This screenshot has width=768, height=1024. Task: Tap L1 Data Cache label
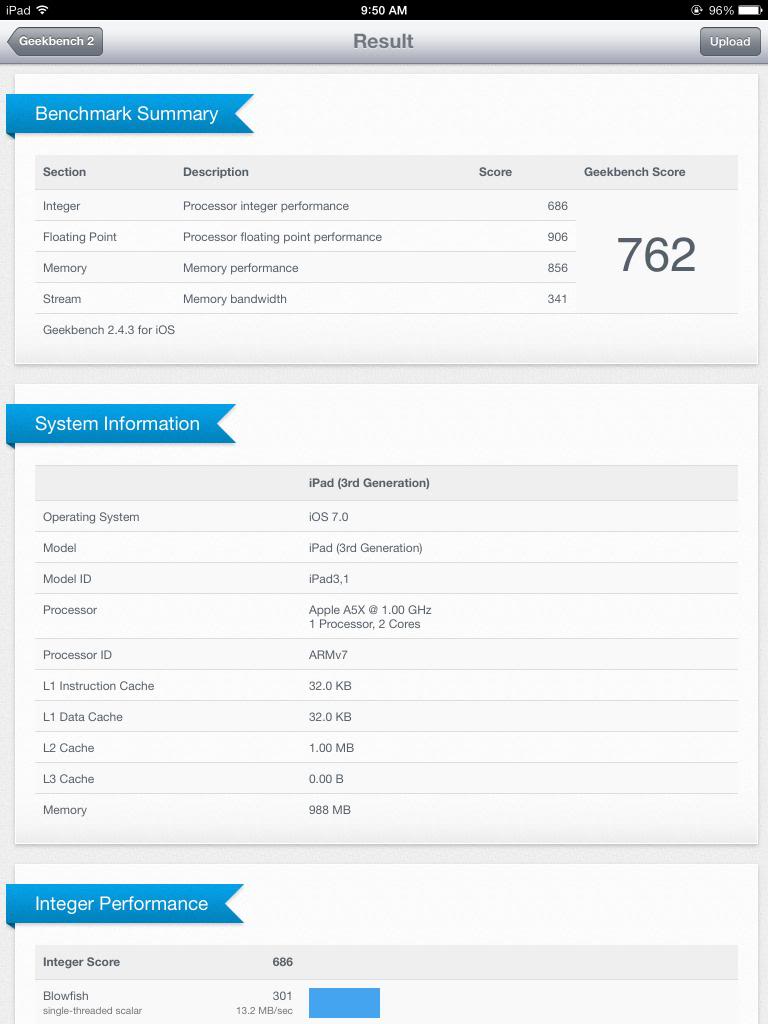[x=83, y=717]
